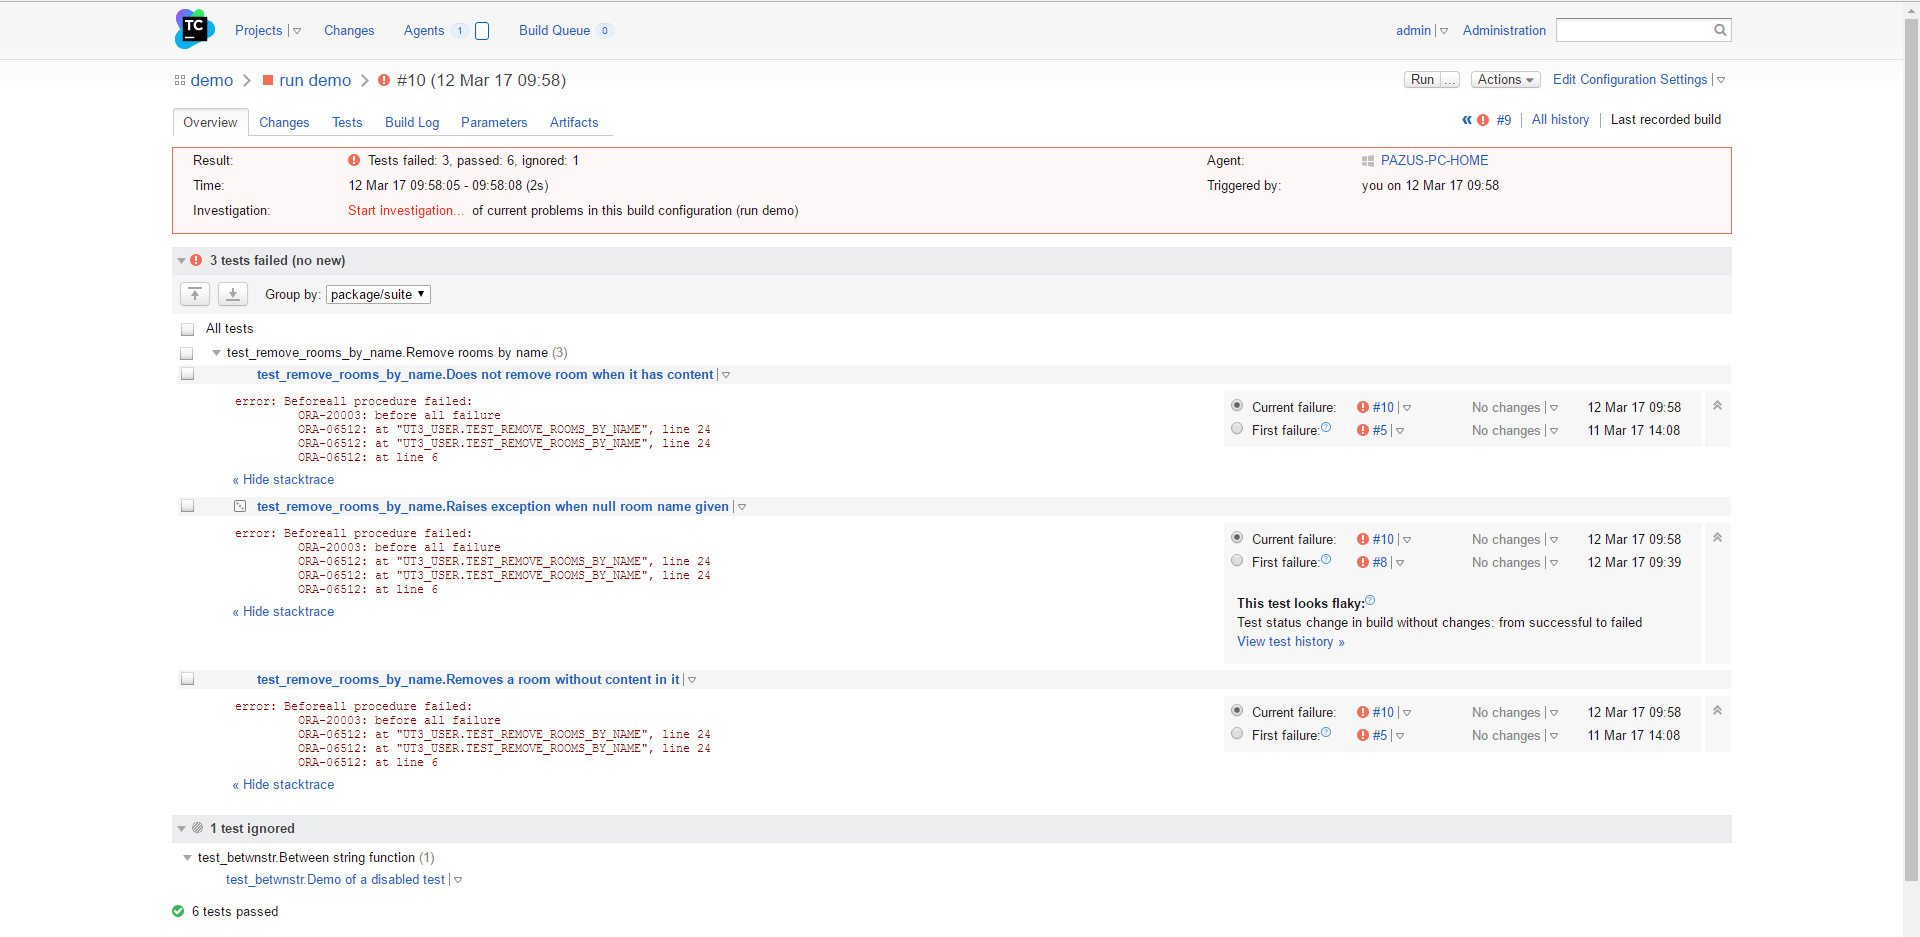This screenshot has height=937, width=1920.
Task: Select the checkbox for 'Does not remove room' test
Action: coord(187,373)
